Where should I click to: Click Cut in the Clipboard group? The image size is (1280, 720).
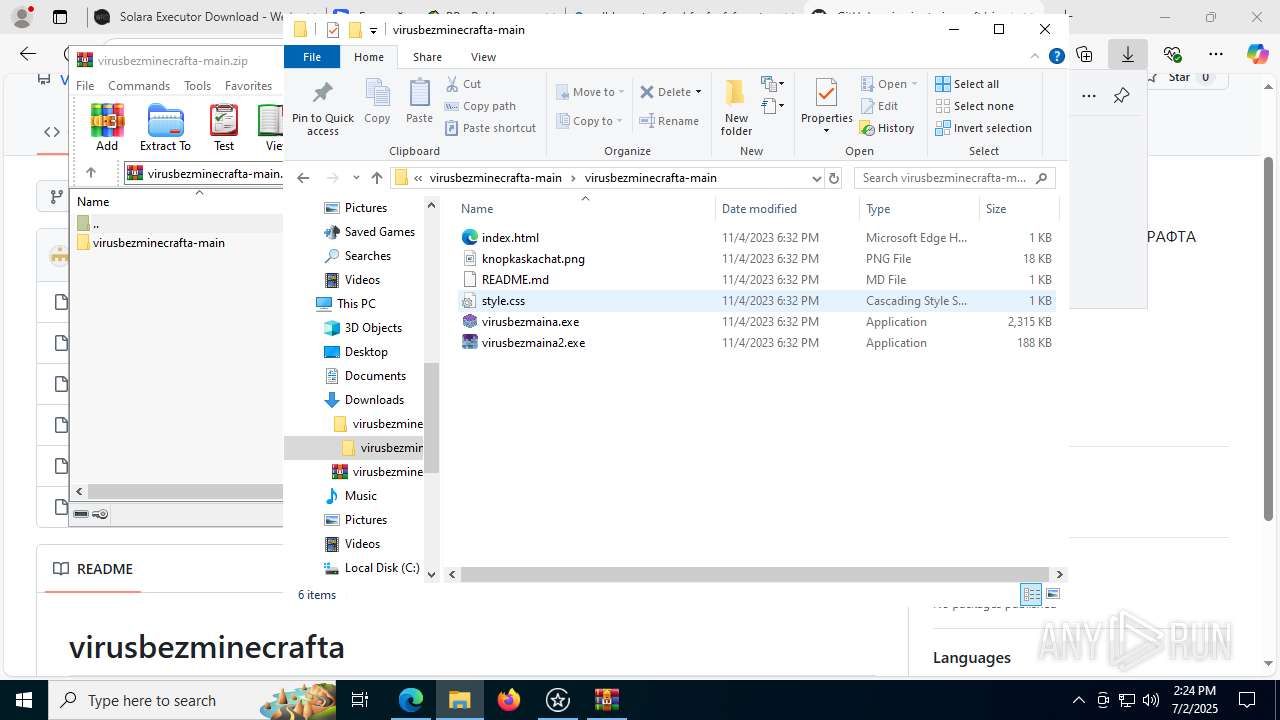[463, 84]
